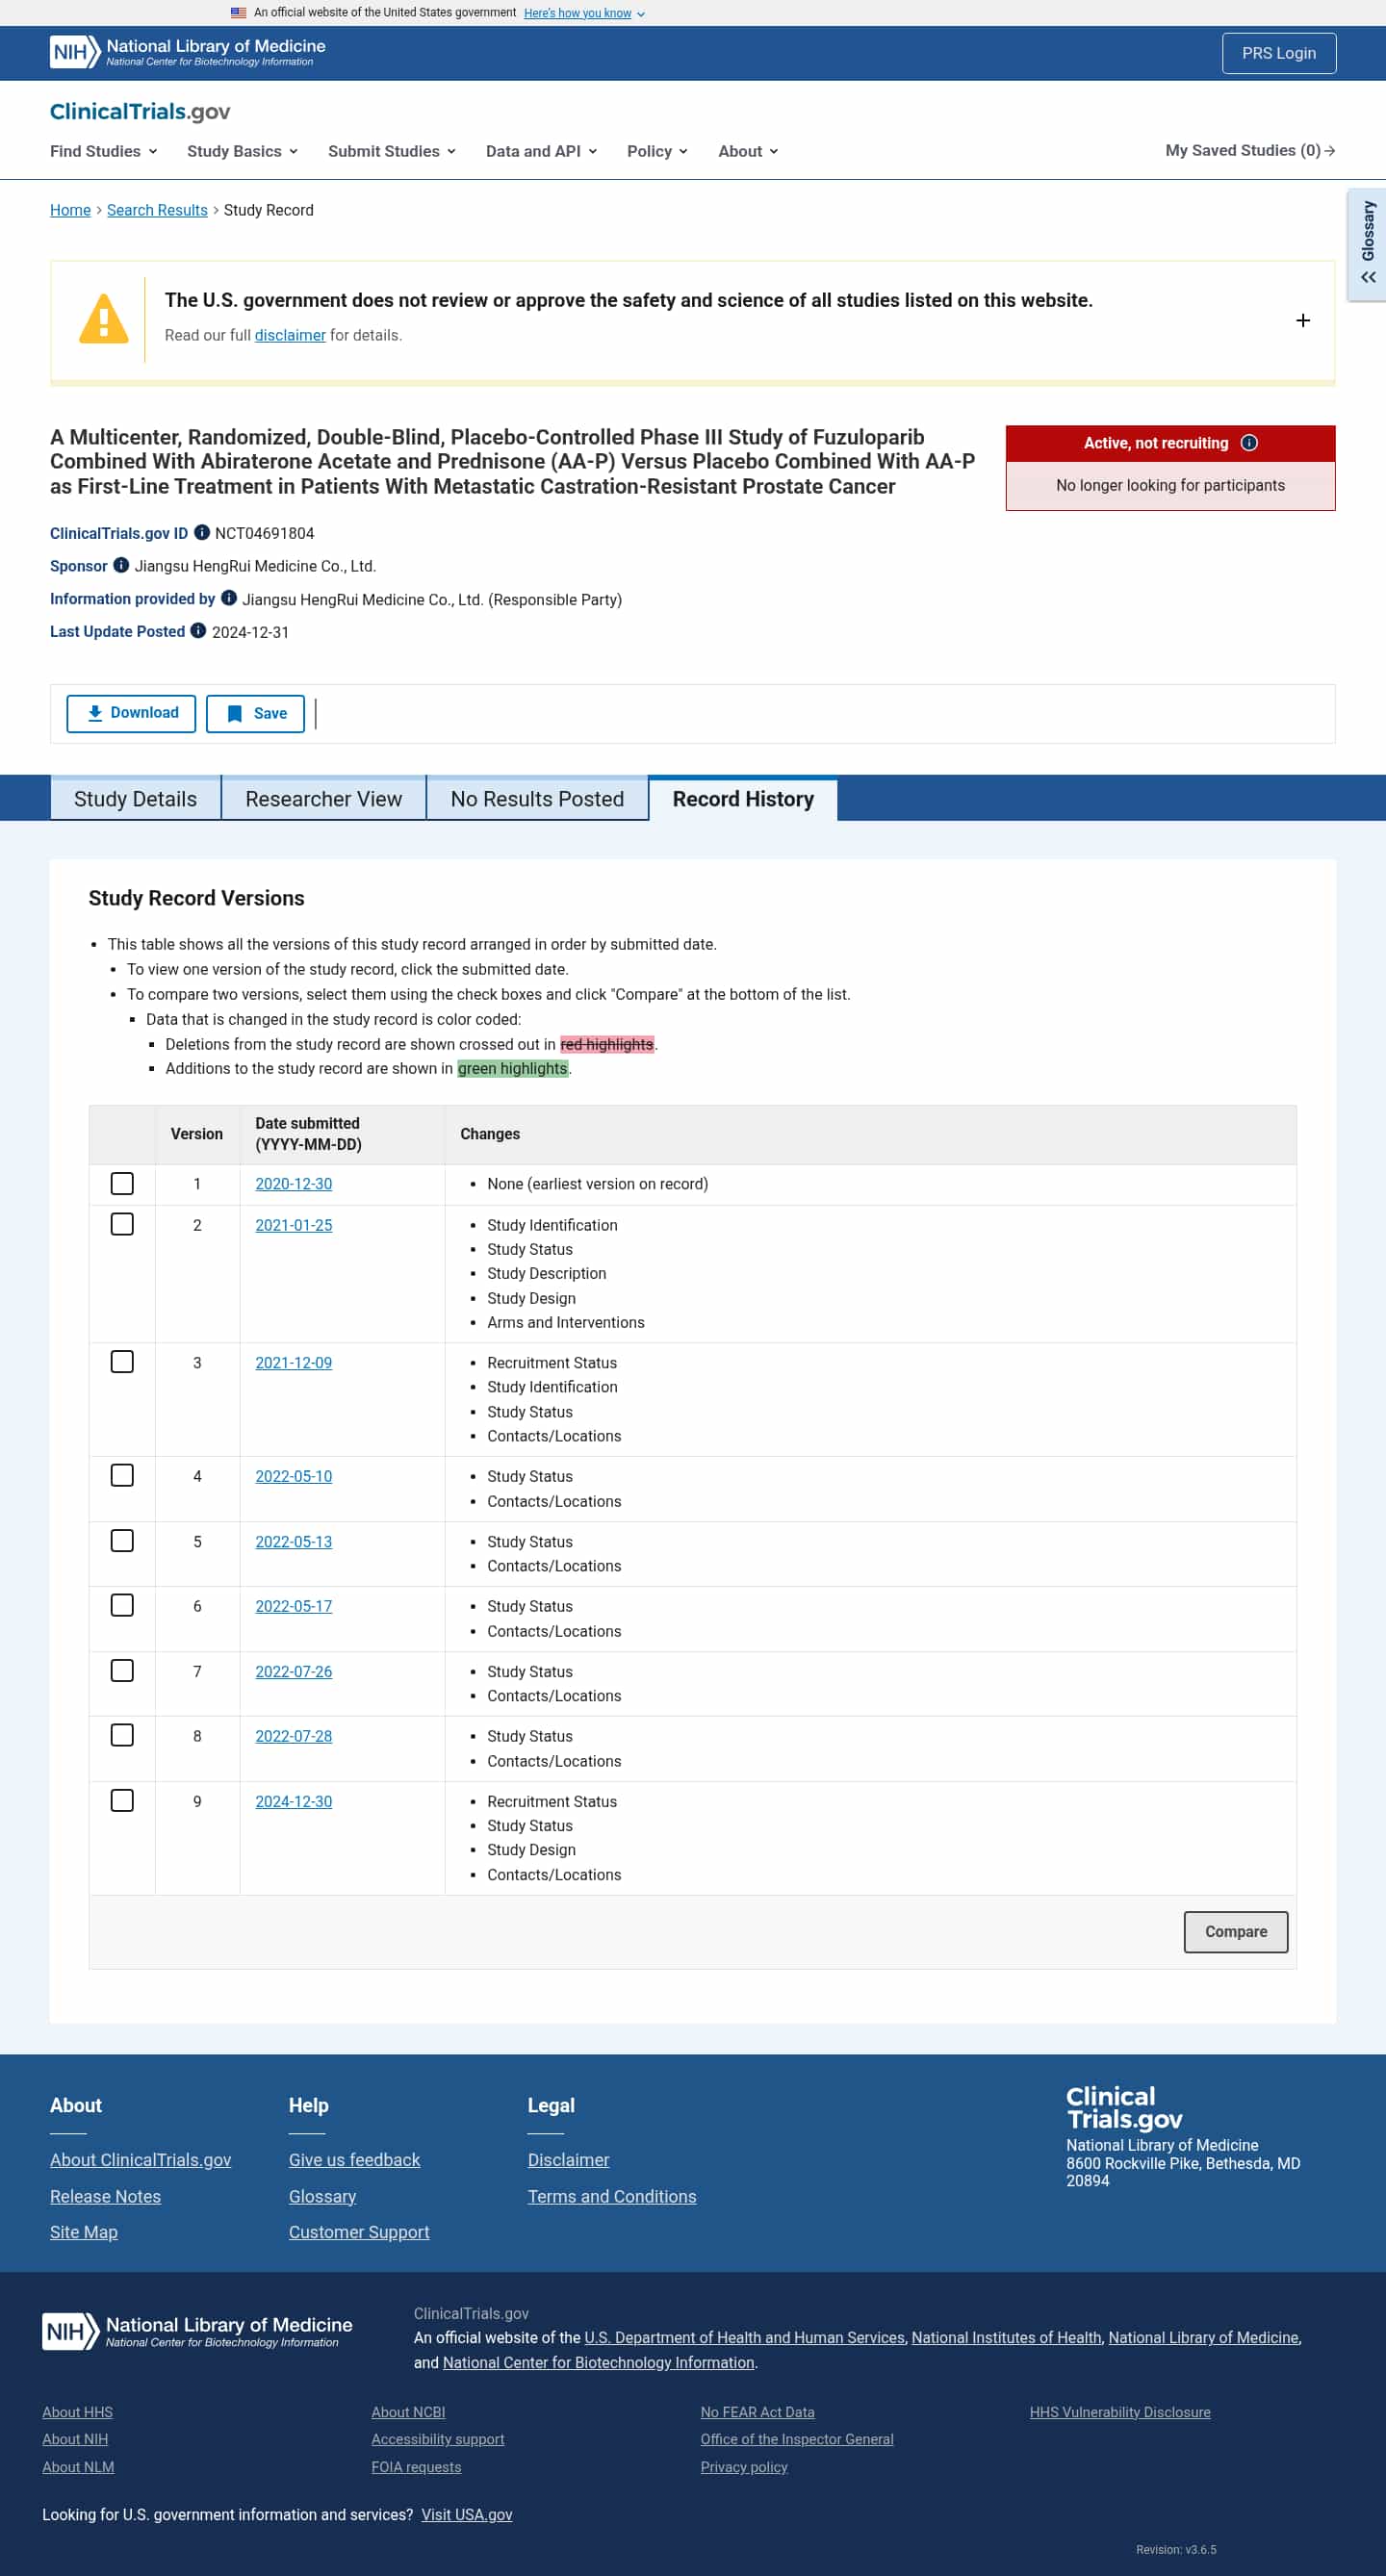Click info icon beside Sponsor label
This screenshot has width=1386, height=2576.
click(x=121, y=565)
